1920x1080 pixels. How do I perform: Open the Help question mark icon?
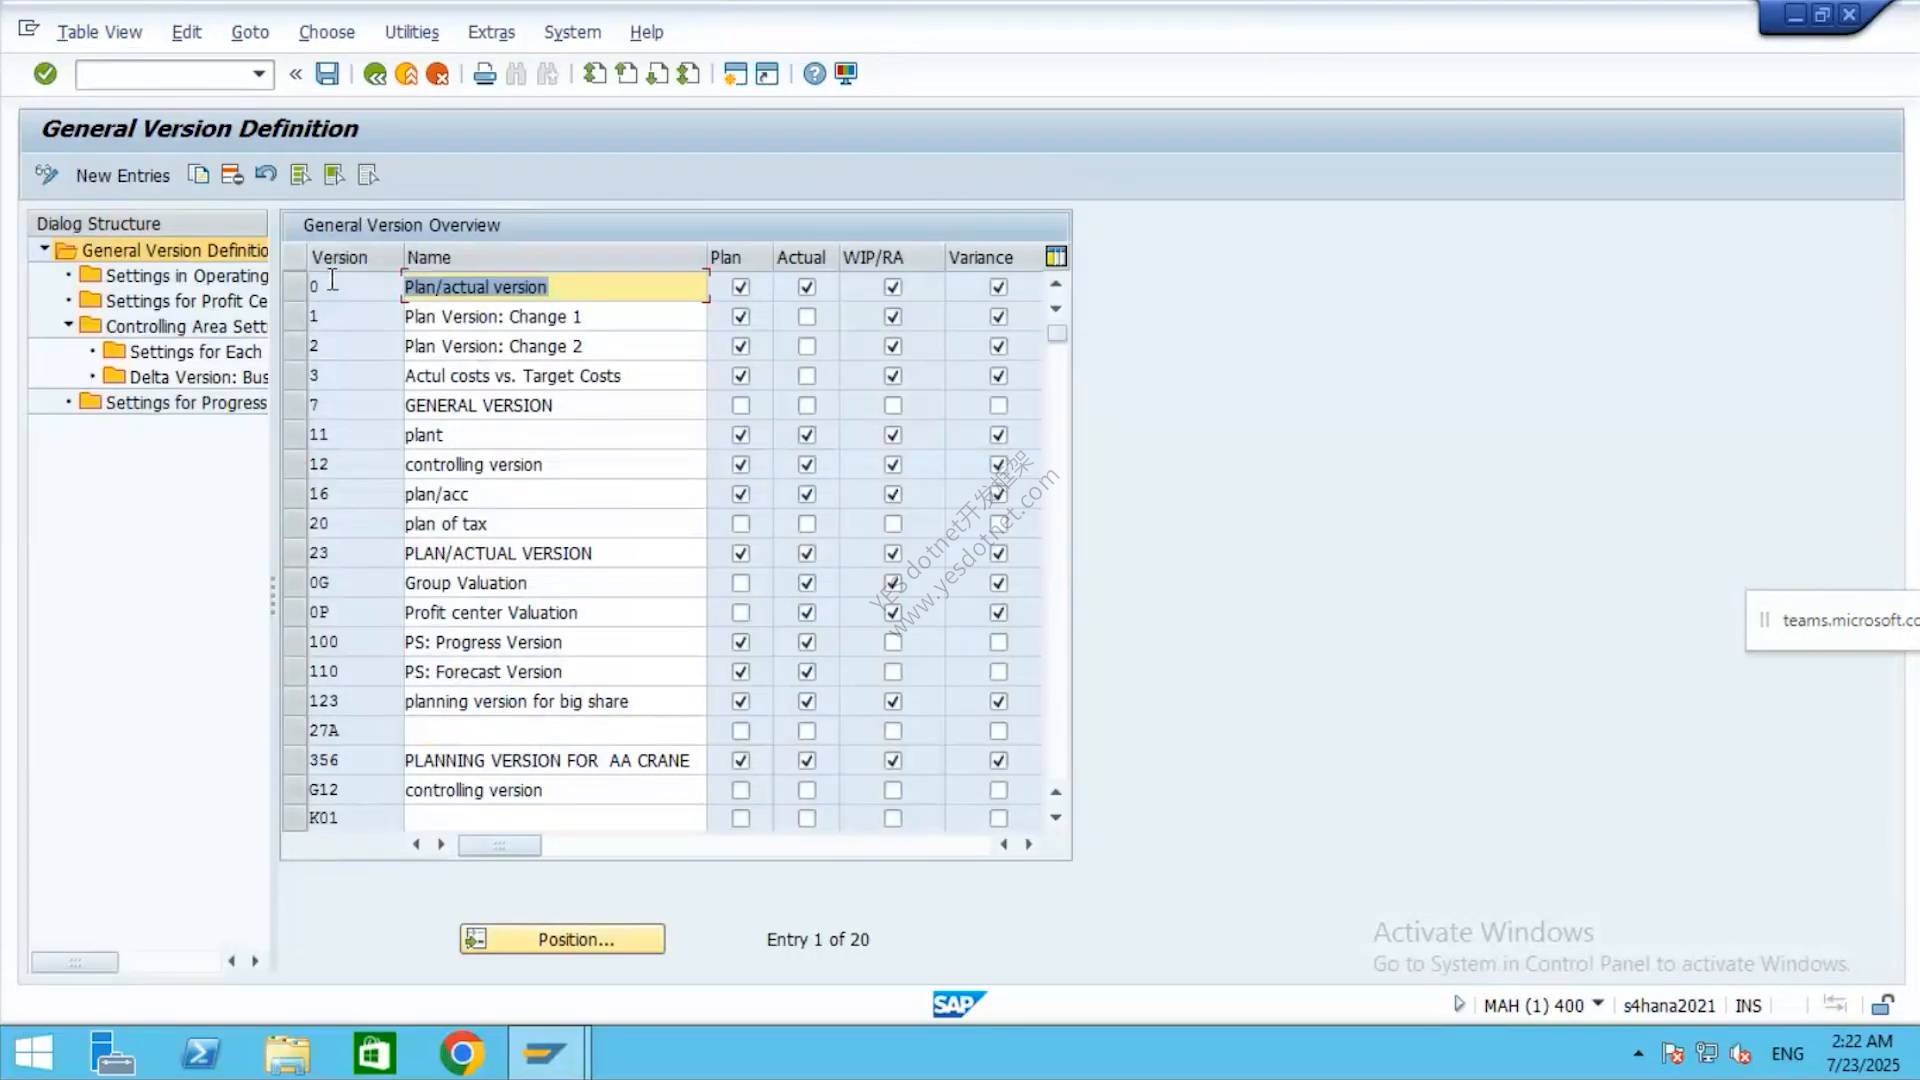pos(815,74)
